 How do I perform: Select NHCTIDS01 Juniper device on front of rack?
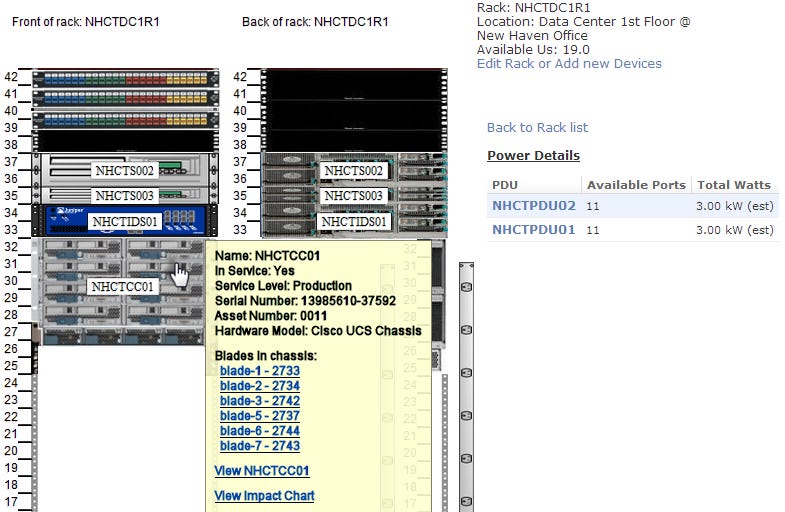point(125,221)
